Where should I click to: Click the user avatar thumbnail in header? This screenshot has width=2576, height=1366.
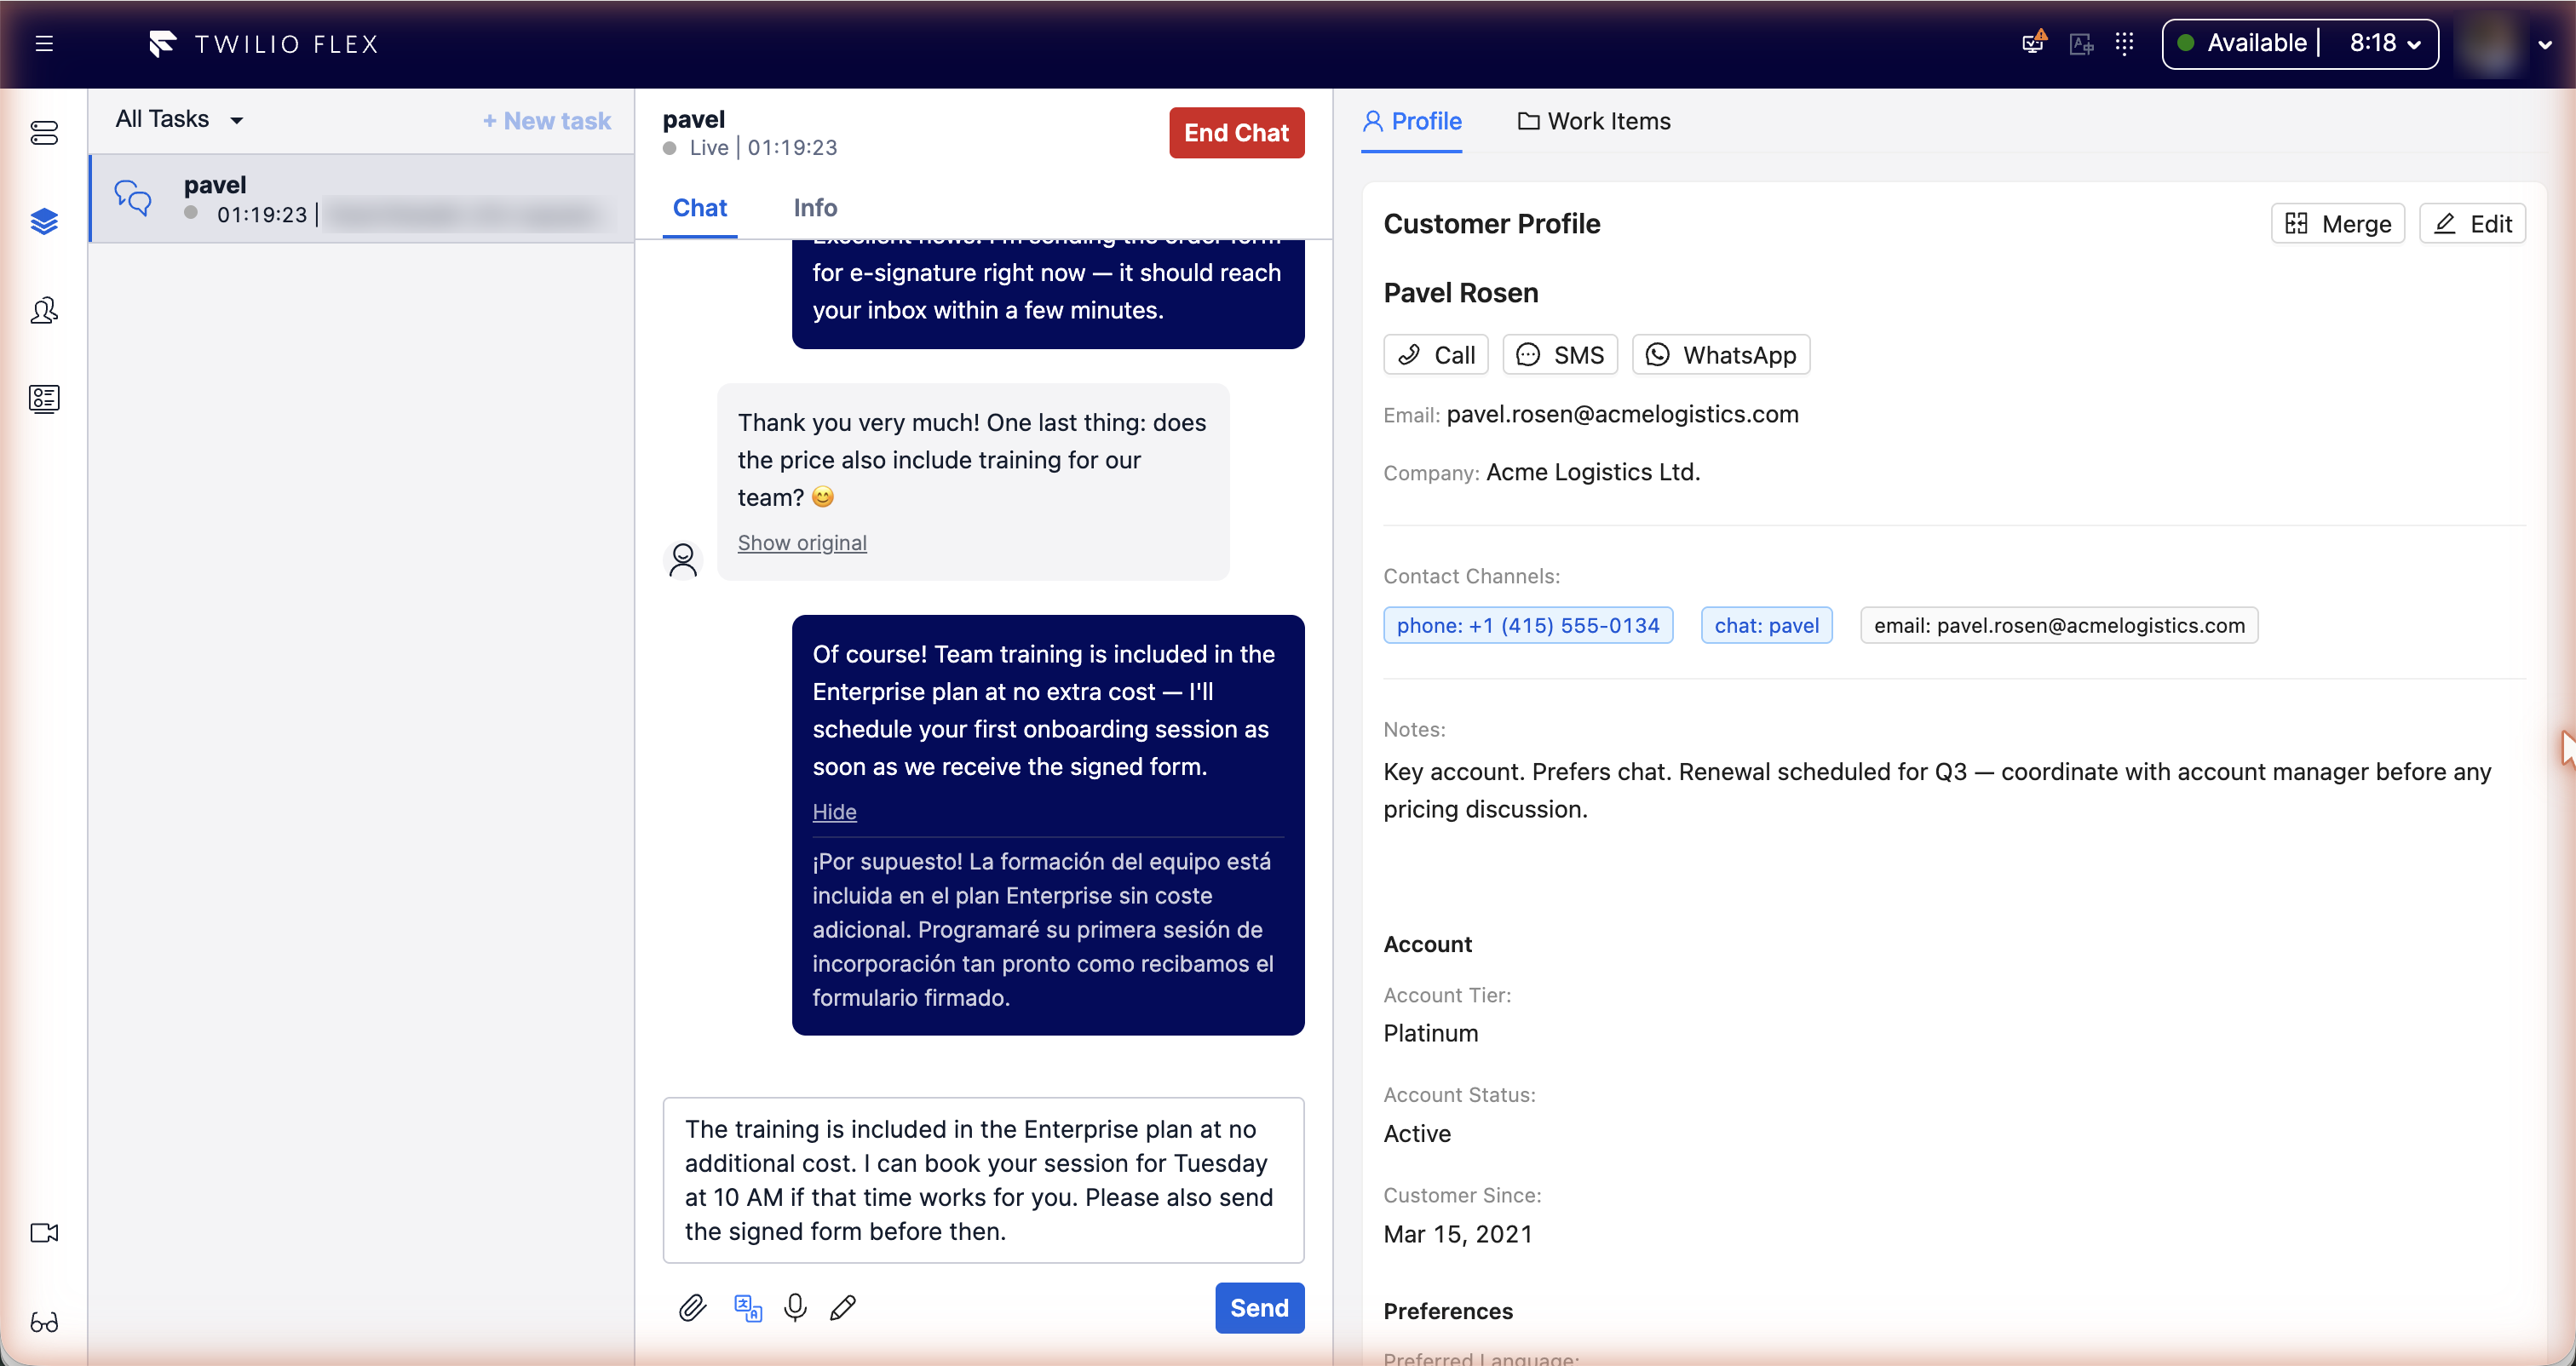click(x=2491, y=44)
